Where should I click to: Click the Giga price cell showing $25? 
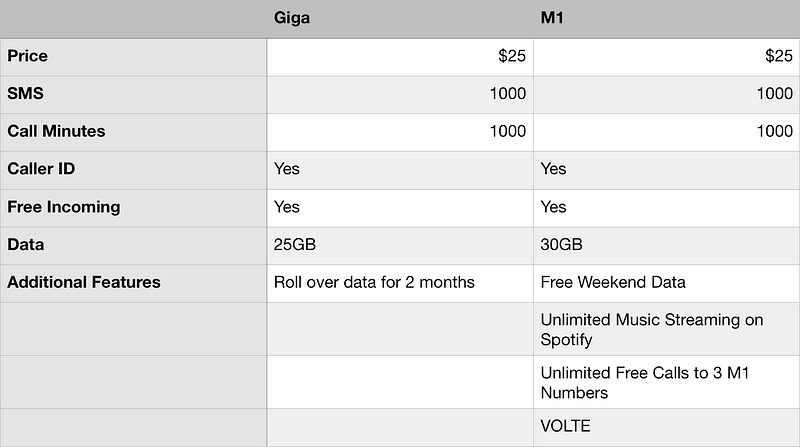click(400, 56)
